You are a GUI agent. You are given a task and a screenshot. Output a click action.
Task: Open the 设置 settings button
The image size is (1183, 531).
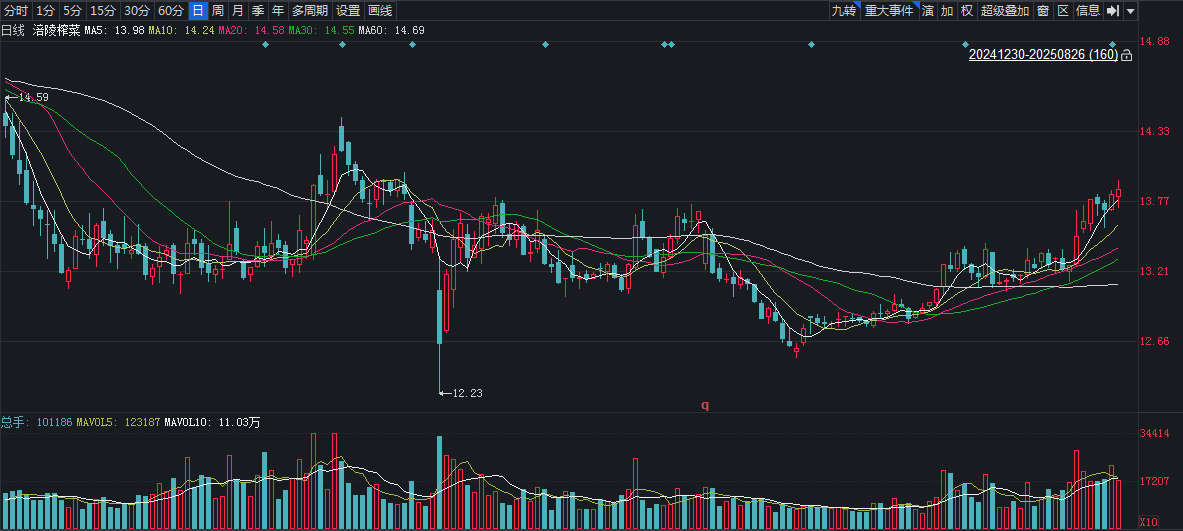(x=348, y=11)
